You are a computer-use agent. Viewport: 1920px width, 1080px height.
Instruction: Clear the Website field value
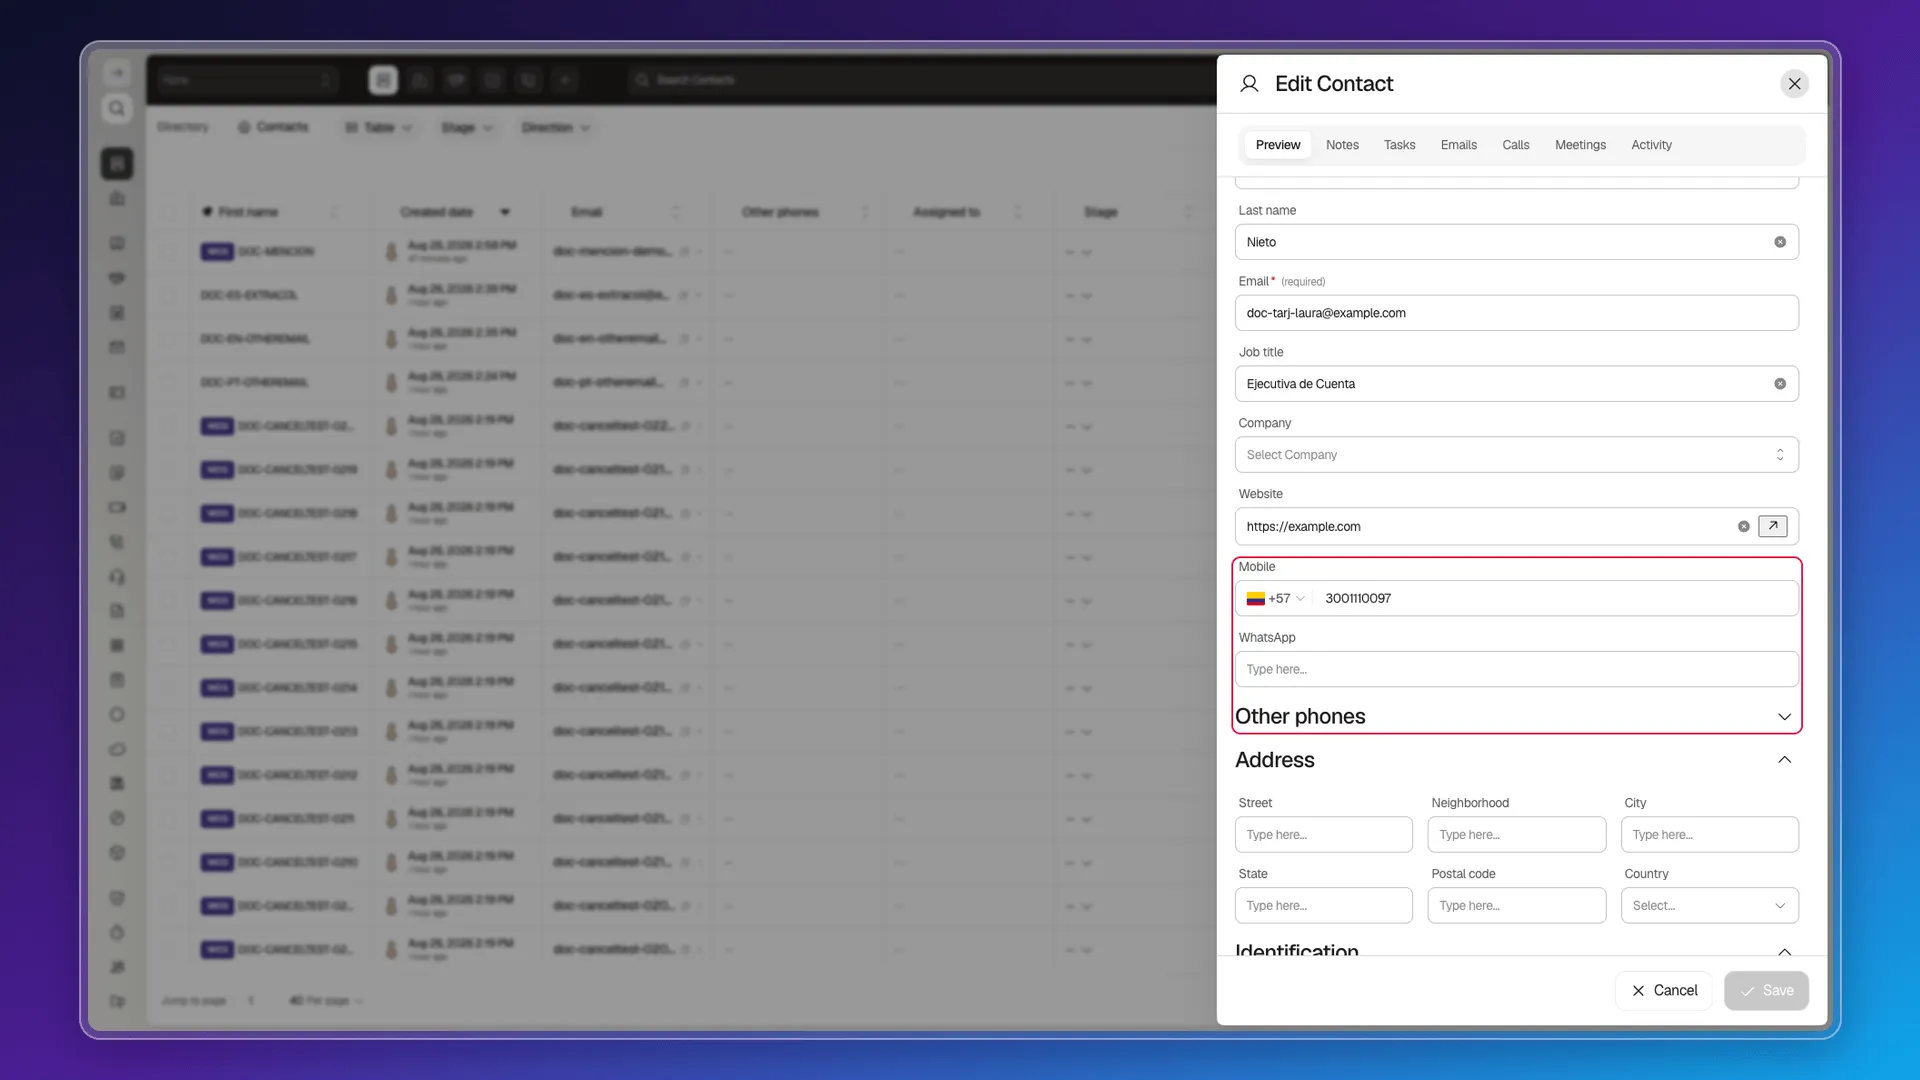click(x=1743, y=527)
